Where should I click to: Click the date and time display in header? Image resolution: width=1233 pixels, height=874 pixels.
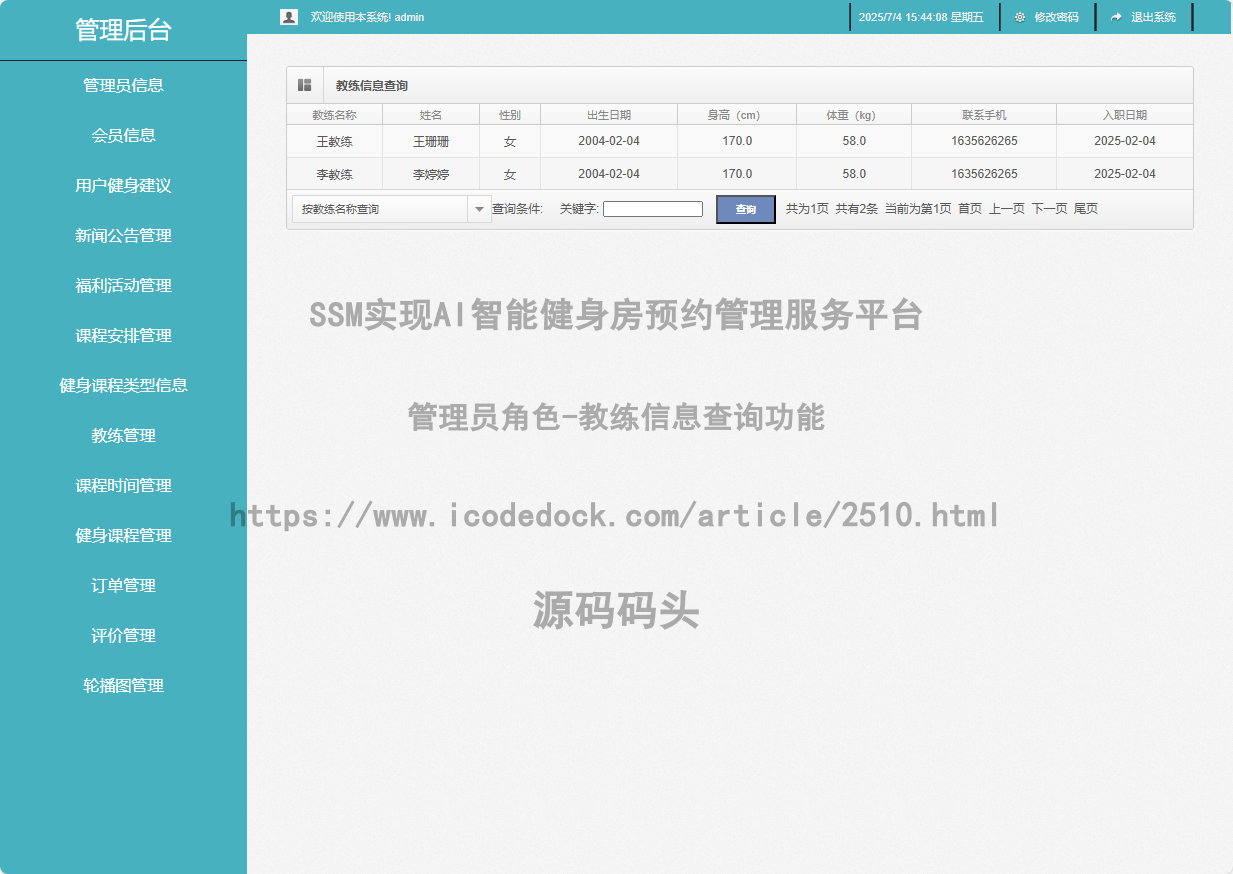click(x=921, y=17)
